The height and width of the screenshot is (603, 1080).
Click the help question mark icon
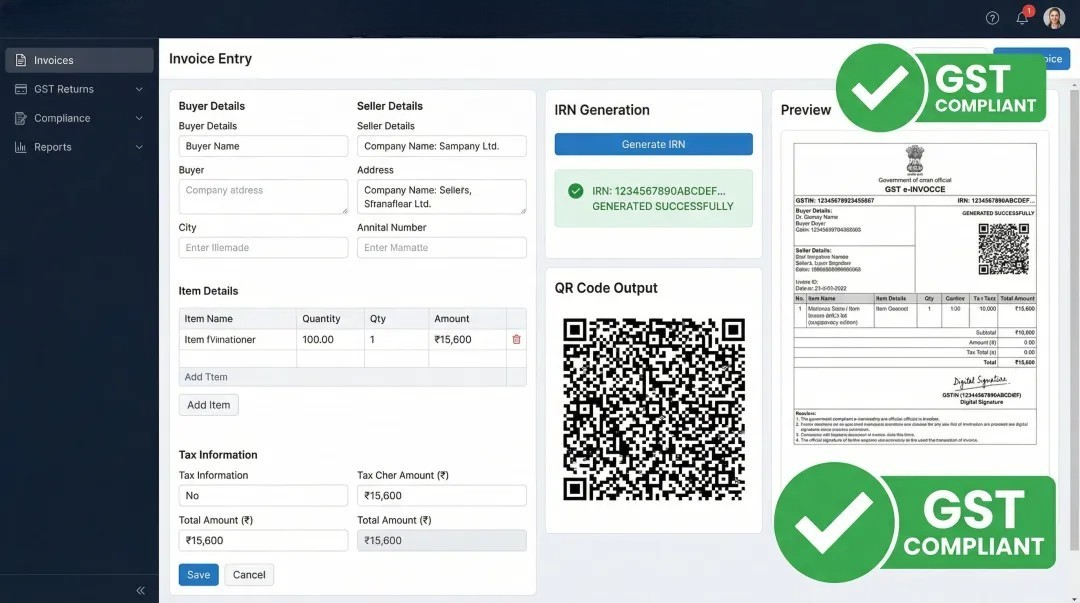(992, 18)
